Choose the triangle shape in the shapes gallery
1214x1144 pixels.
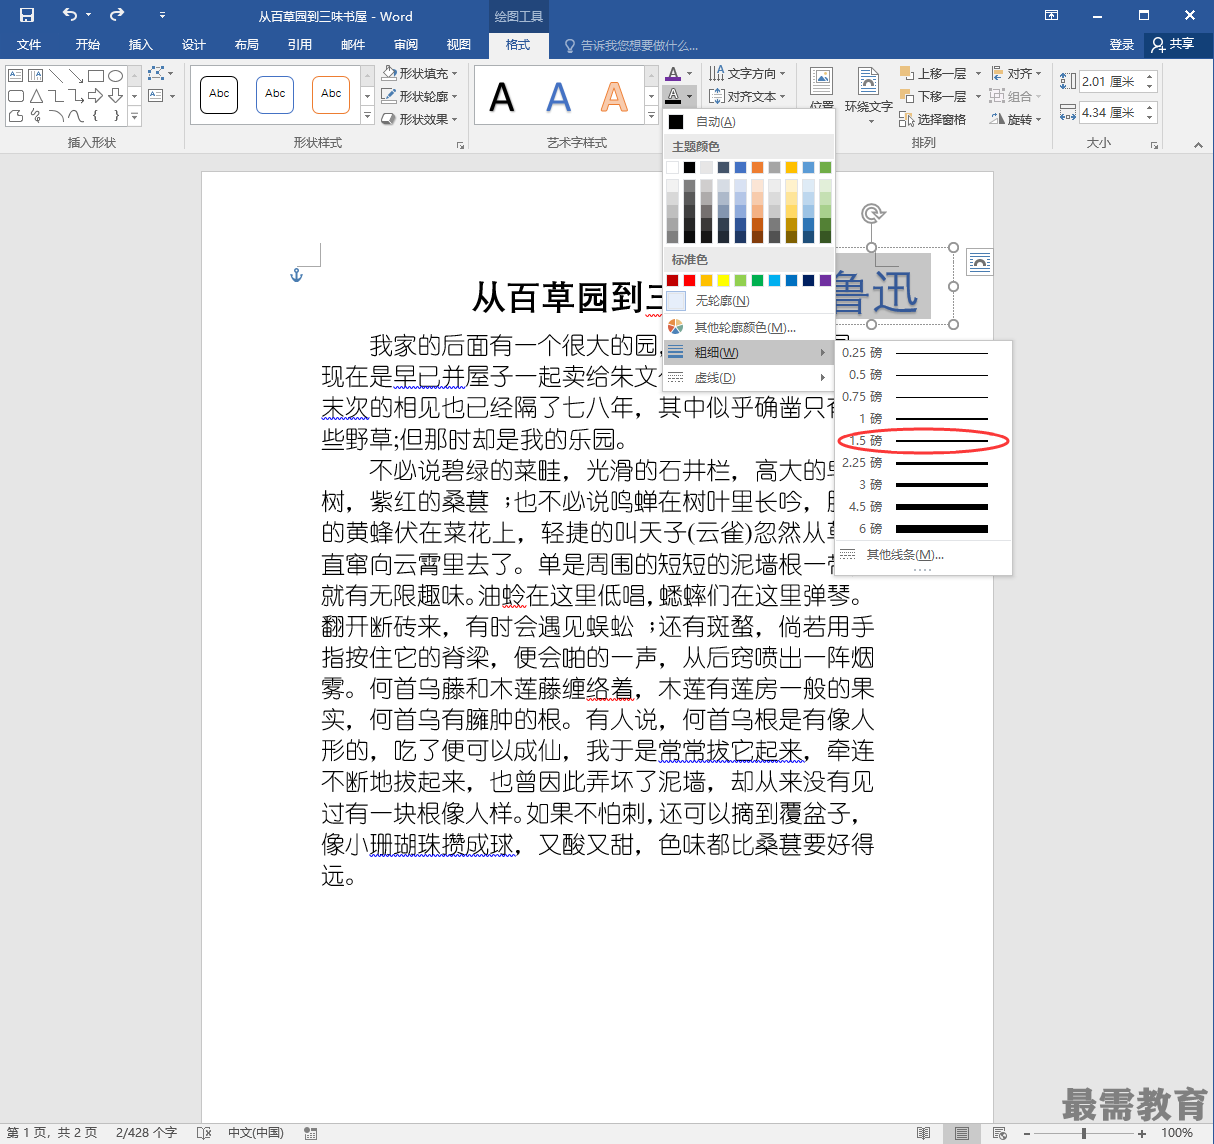pos(36,96)
